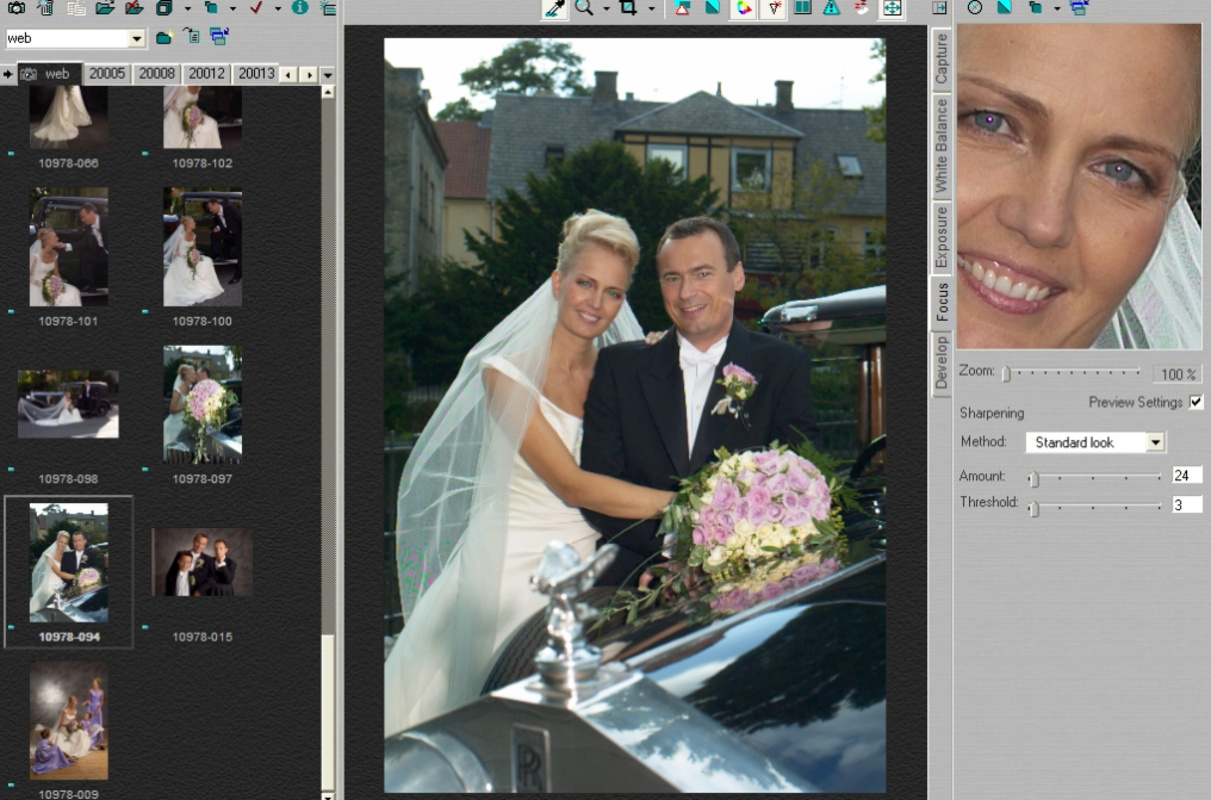This screenshot has height=800, width=1211.
Task: Open the web collection combo box dropdown
Action: coord(137,37)
